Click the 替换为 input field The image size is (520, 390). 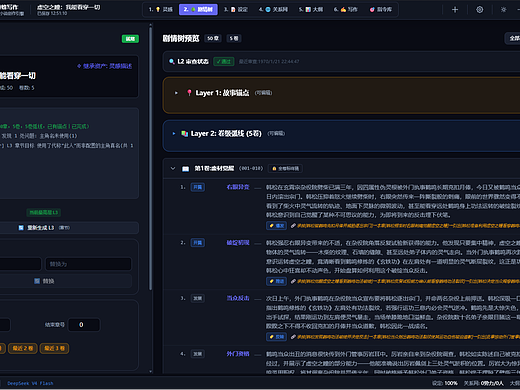pos(88,264)
